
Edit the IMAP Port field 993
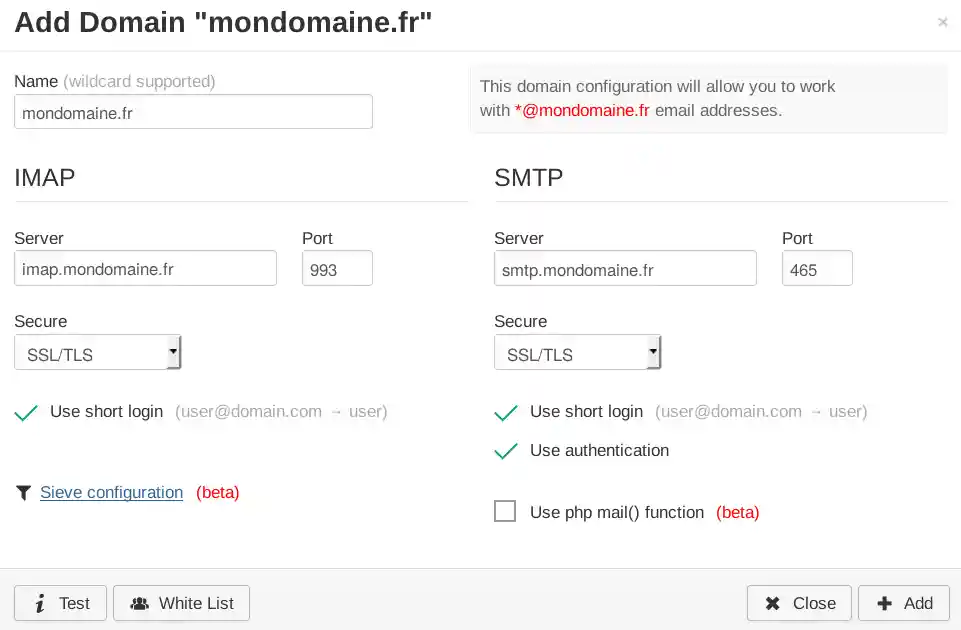337,268
